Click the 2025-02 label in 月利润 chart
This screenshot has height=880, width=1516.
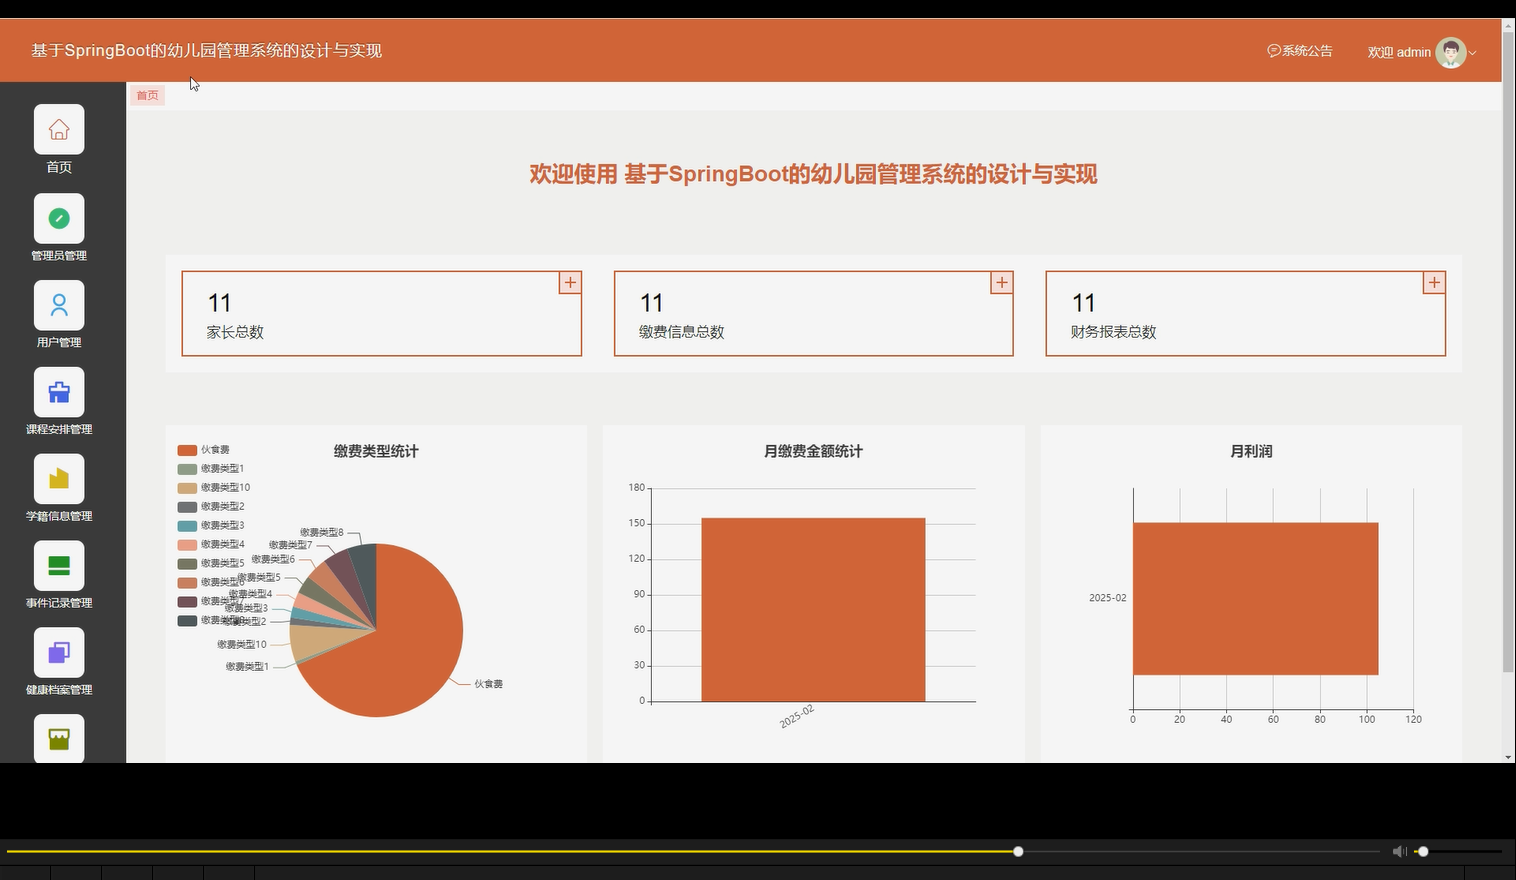[1107, 598]
